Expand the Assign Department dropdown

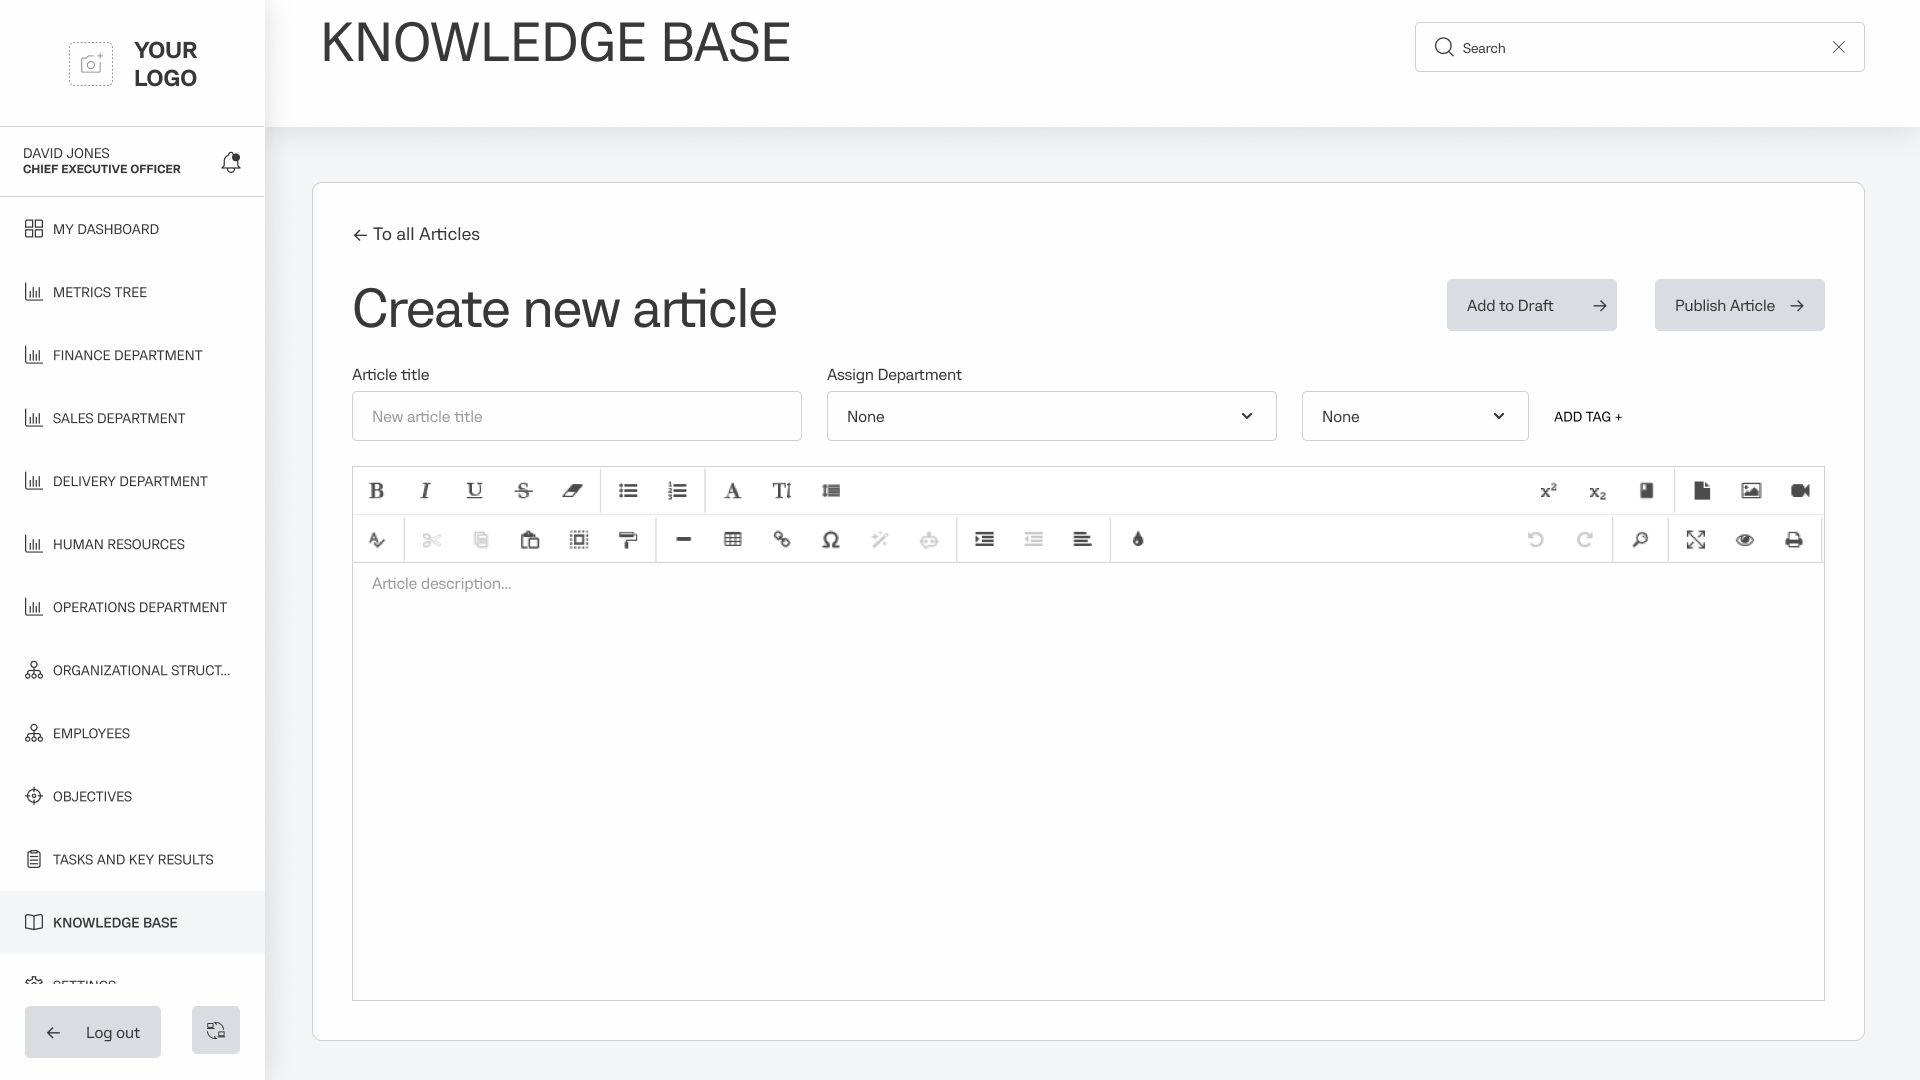coord(1051,416)
